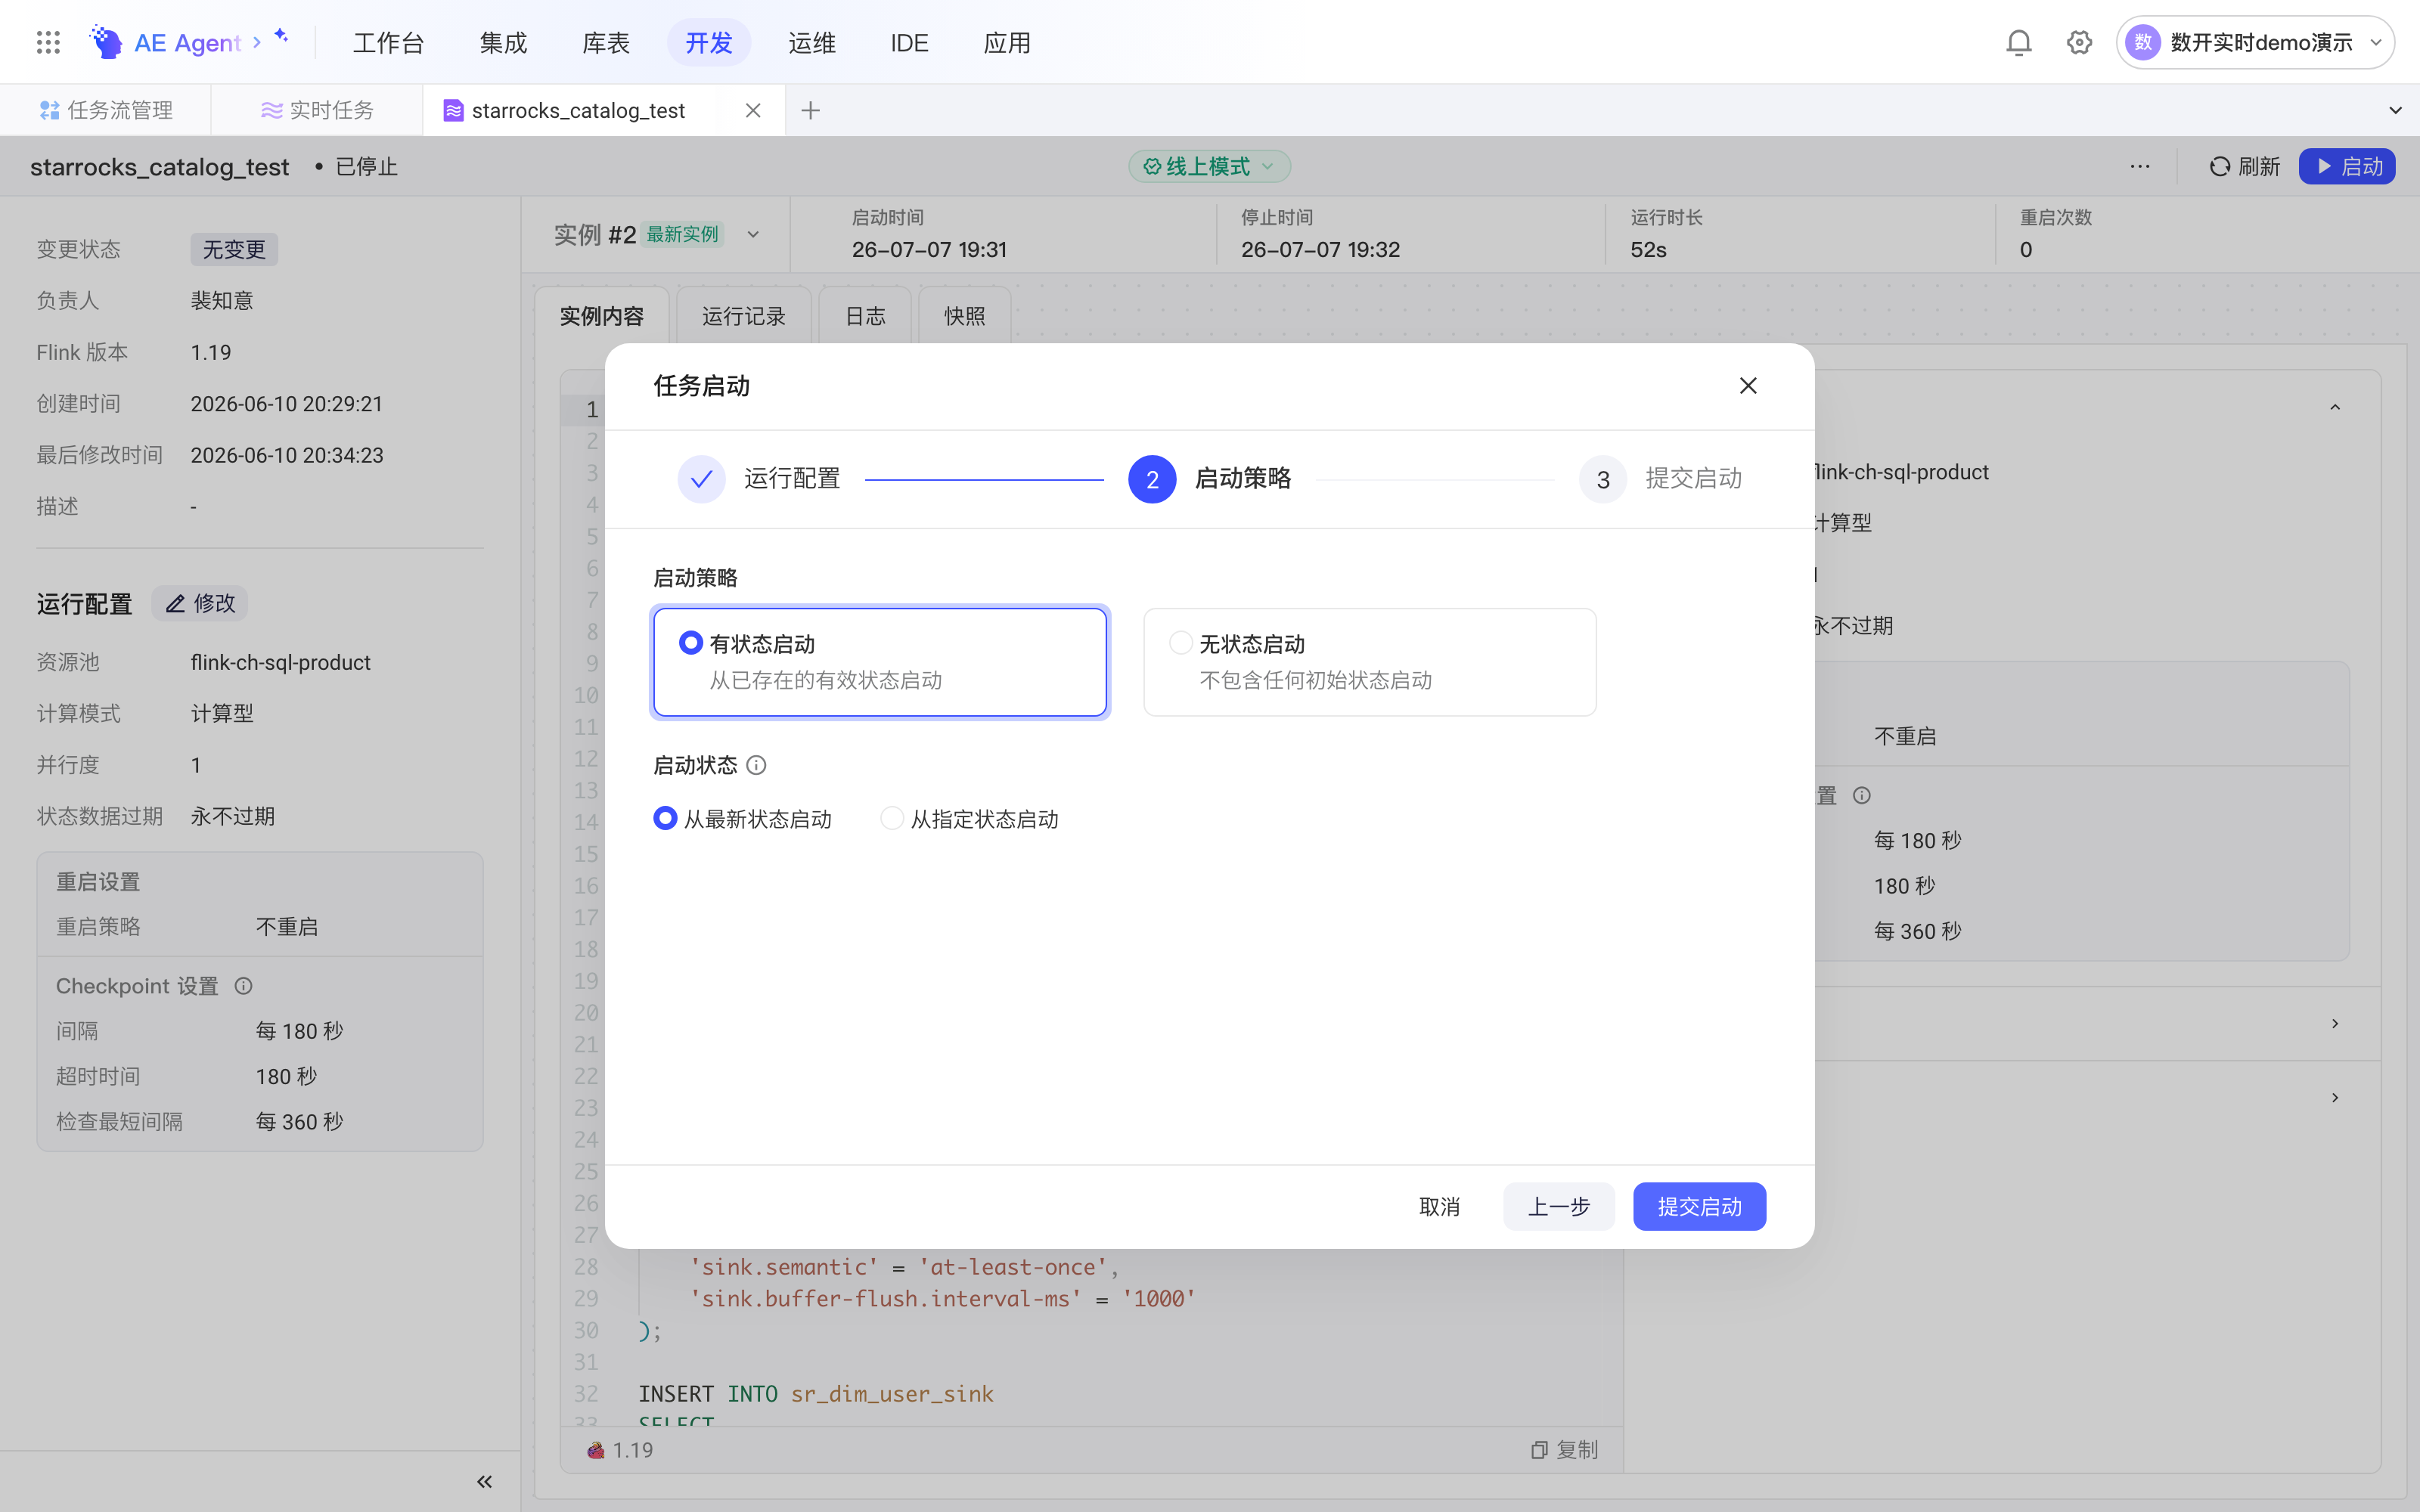Click 取消 to cancel the dialog
Viewport: 2420px width, 1512px height.
(1439, 1206)
